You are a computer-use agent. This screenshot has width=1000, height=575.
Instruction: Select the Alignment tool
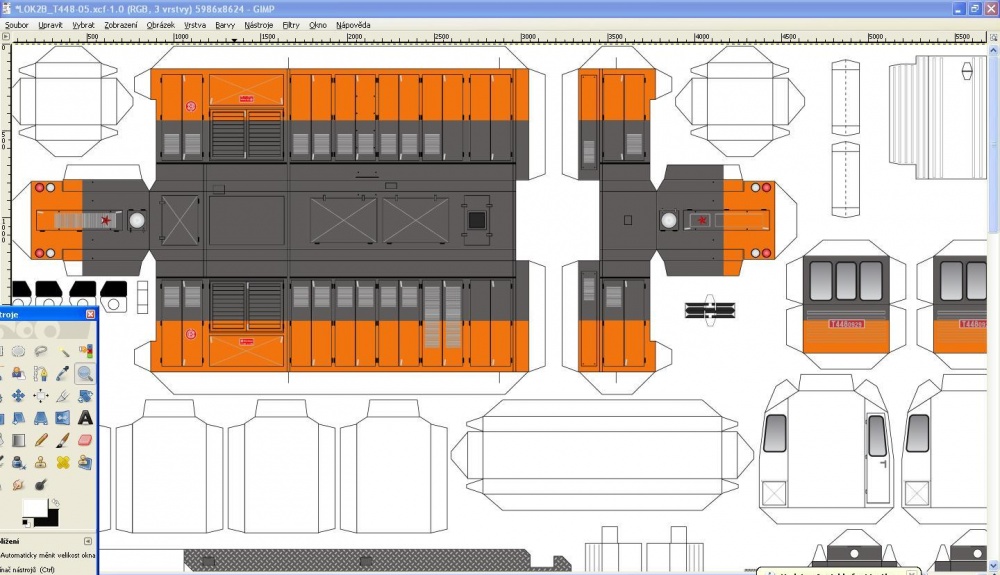41,396
